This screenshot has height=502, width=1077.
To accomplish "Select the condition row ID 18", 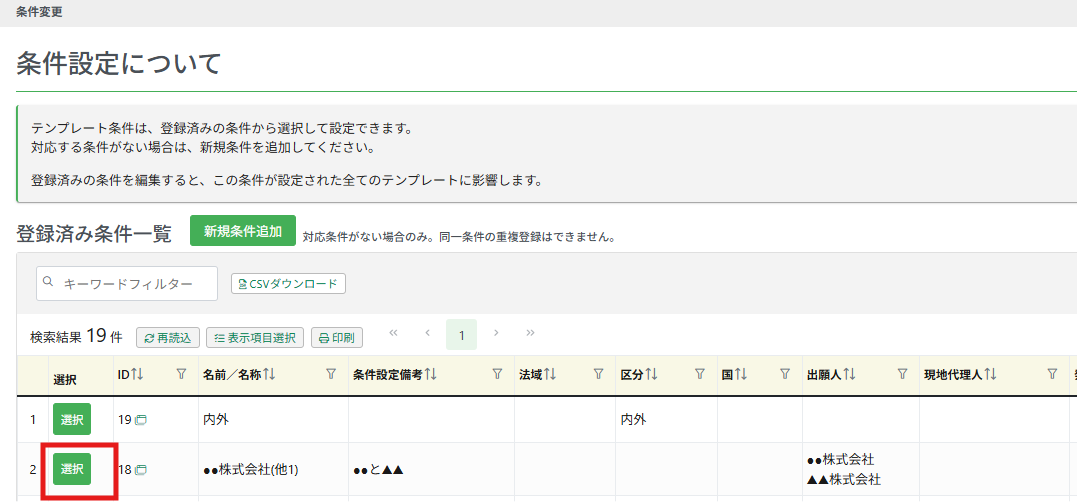I will [72, 470].
